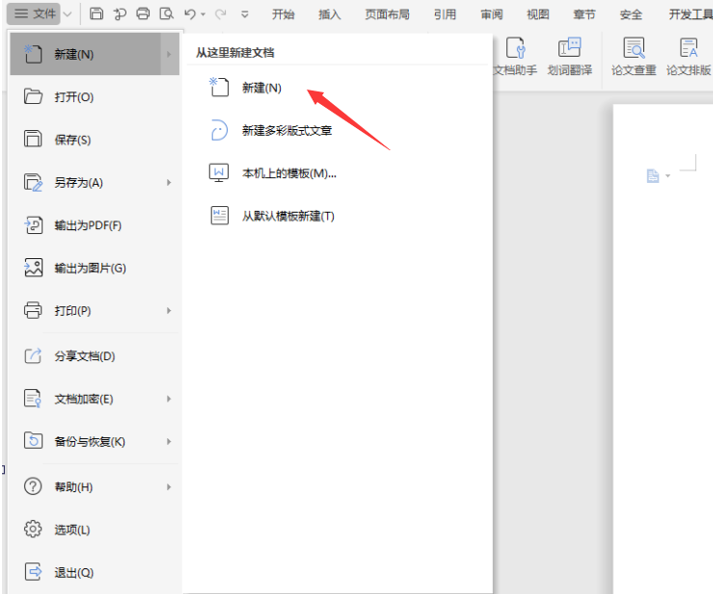Switch to the 视图 tab
Image resolution: width=713 pixels, height=594 pixels.
[538, 15]
